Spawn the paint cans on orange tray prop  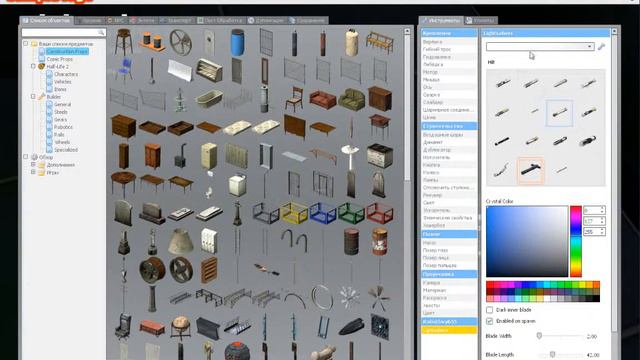point(152,42)
